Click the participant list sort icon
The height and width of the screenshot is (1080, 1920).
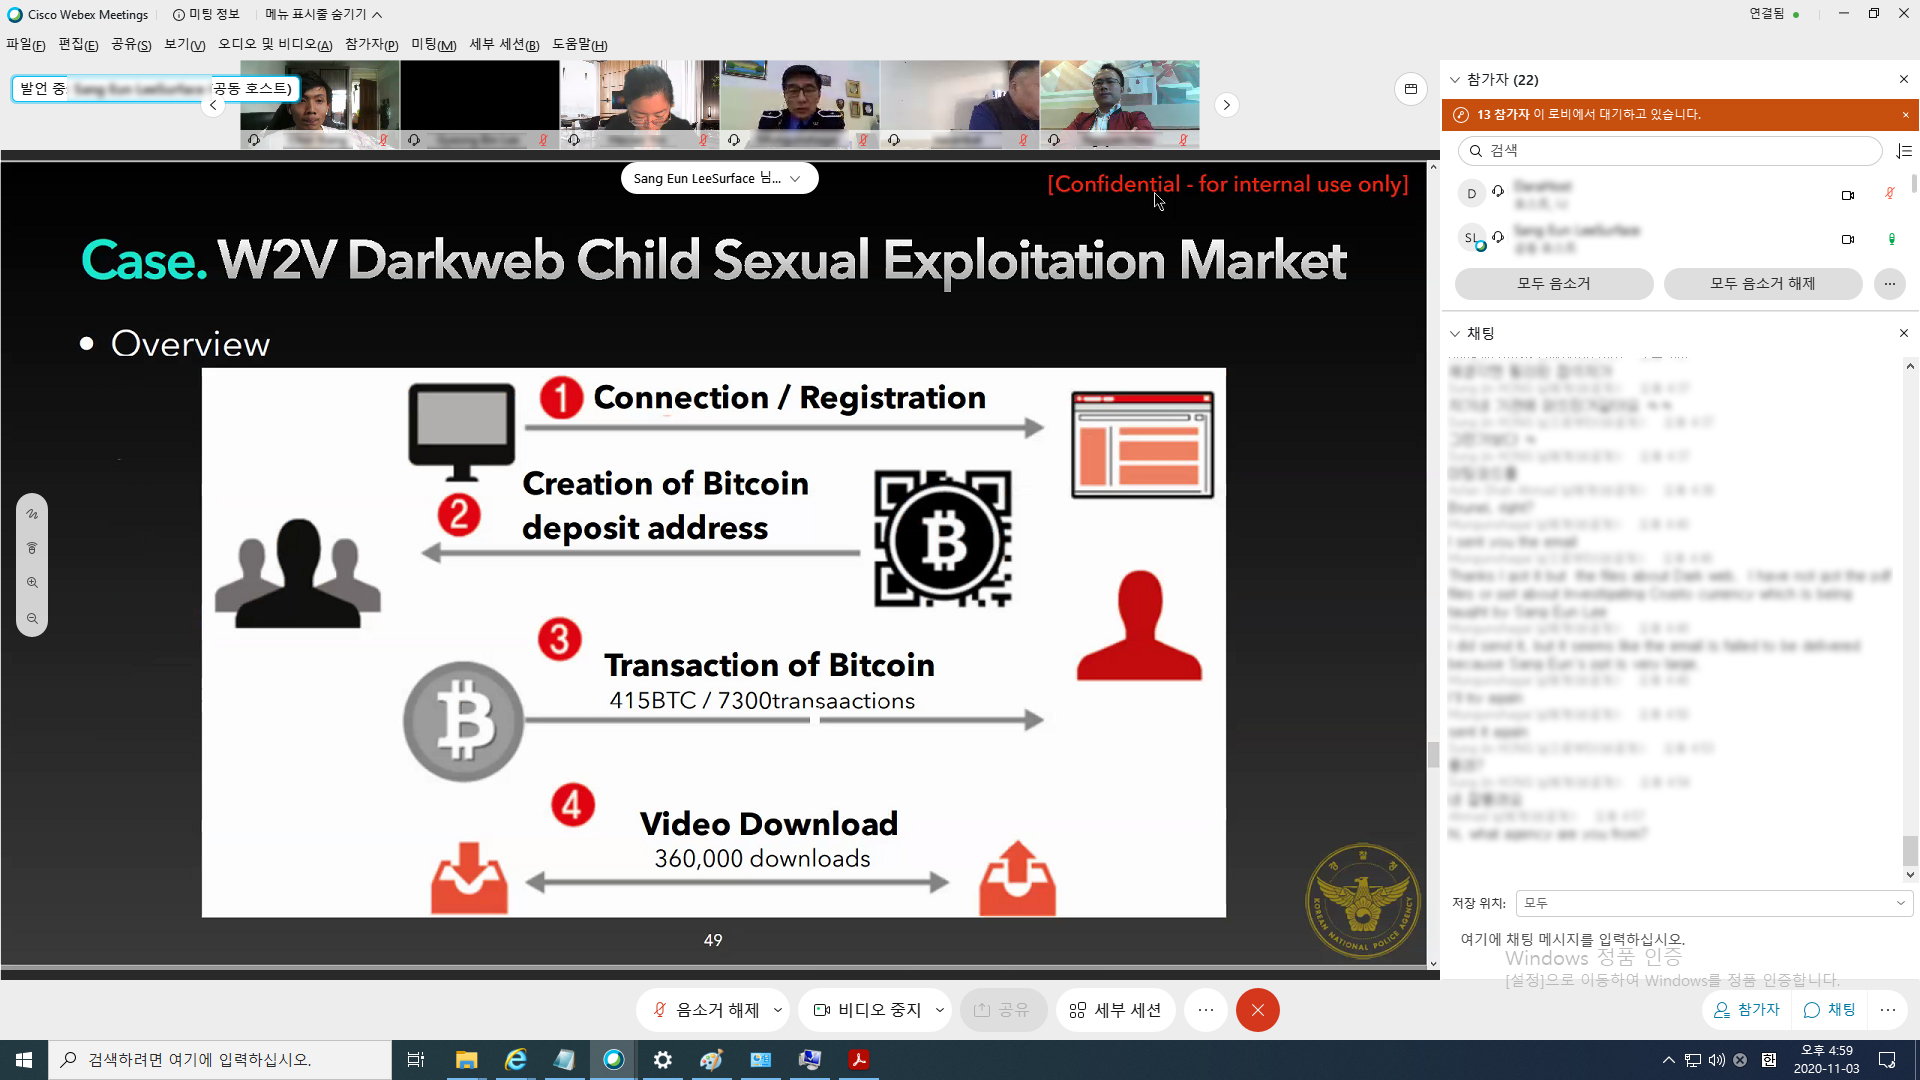(x=1904, y=151)
